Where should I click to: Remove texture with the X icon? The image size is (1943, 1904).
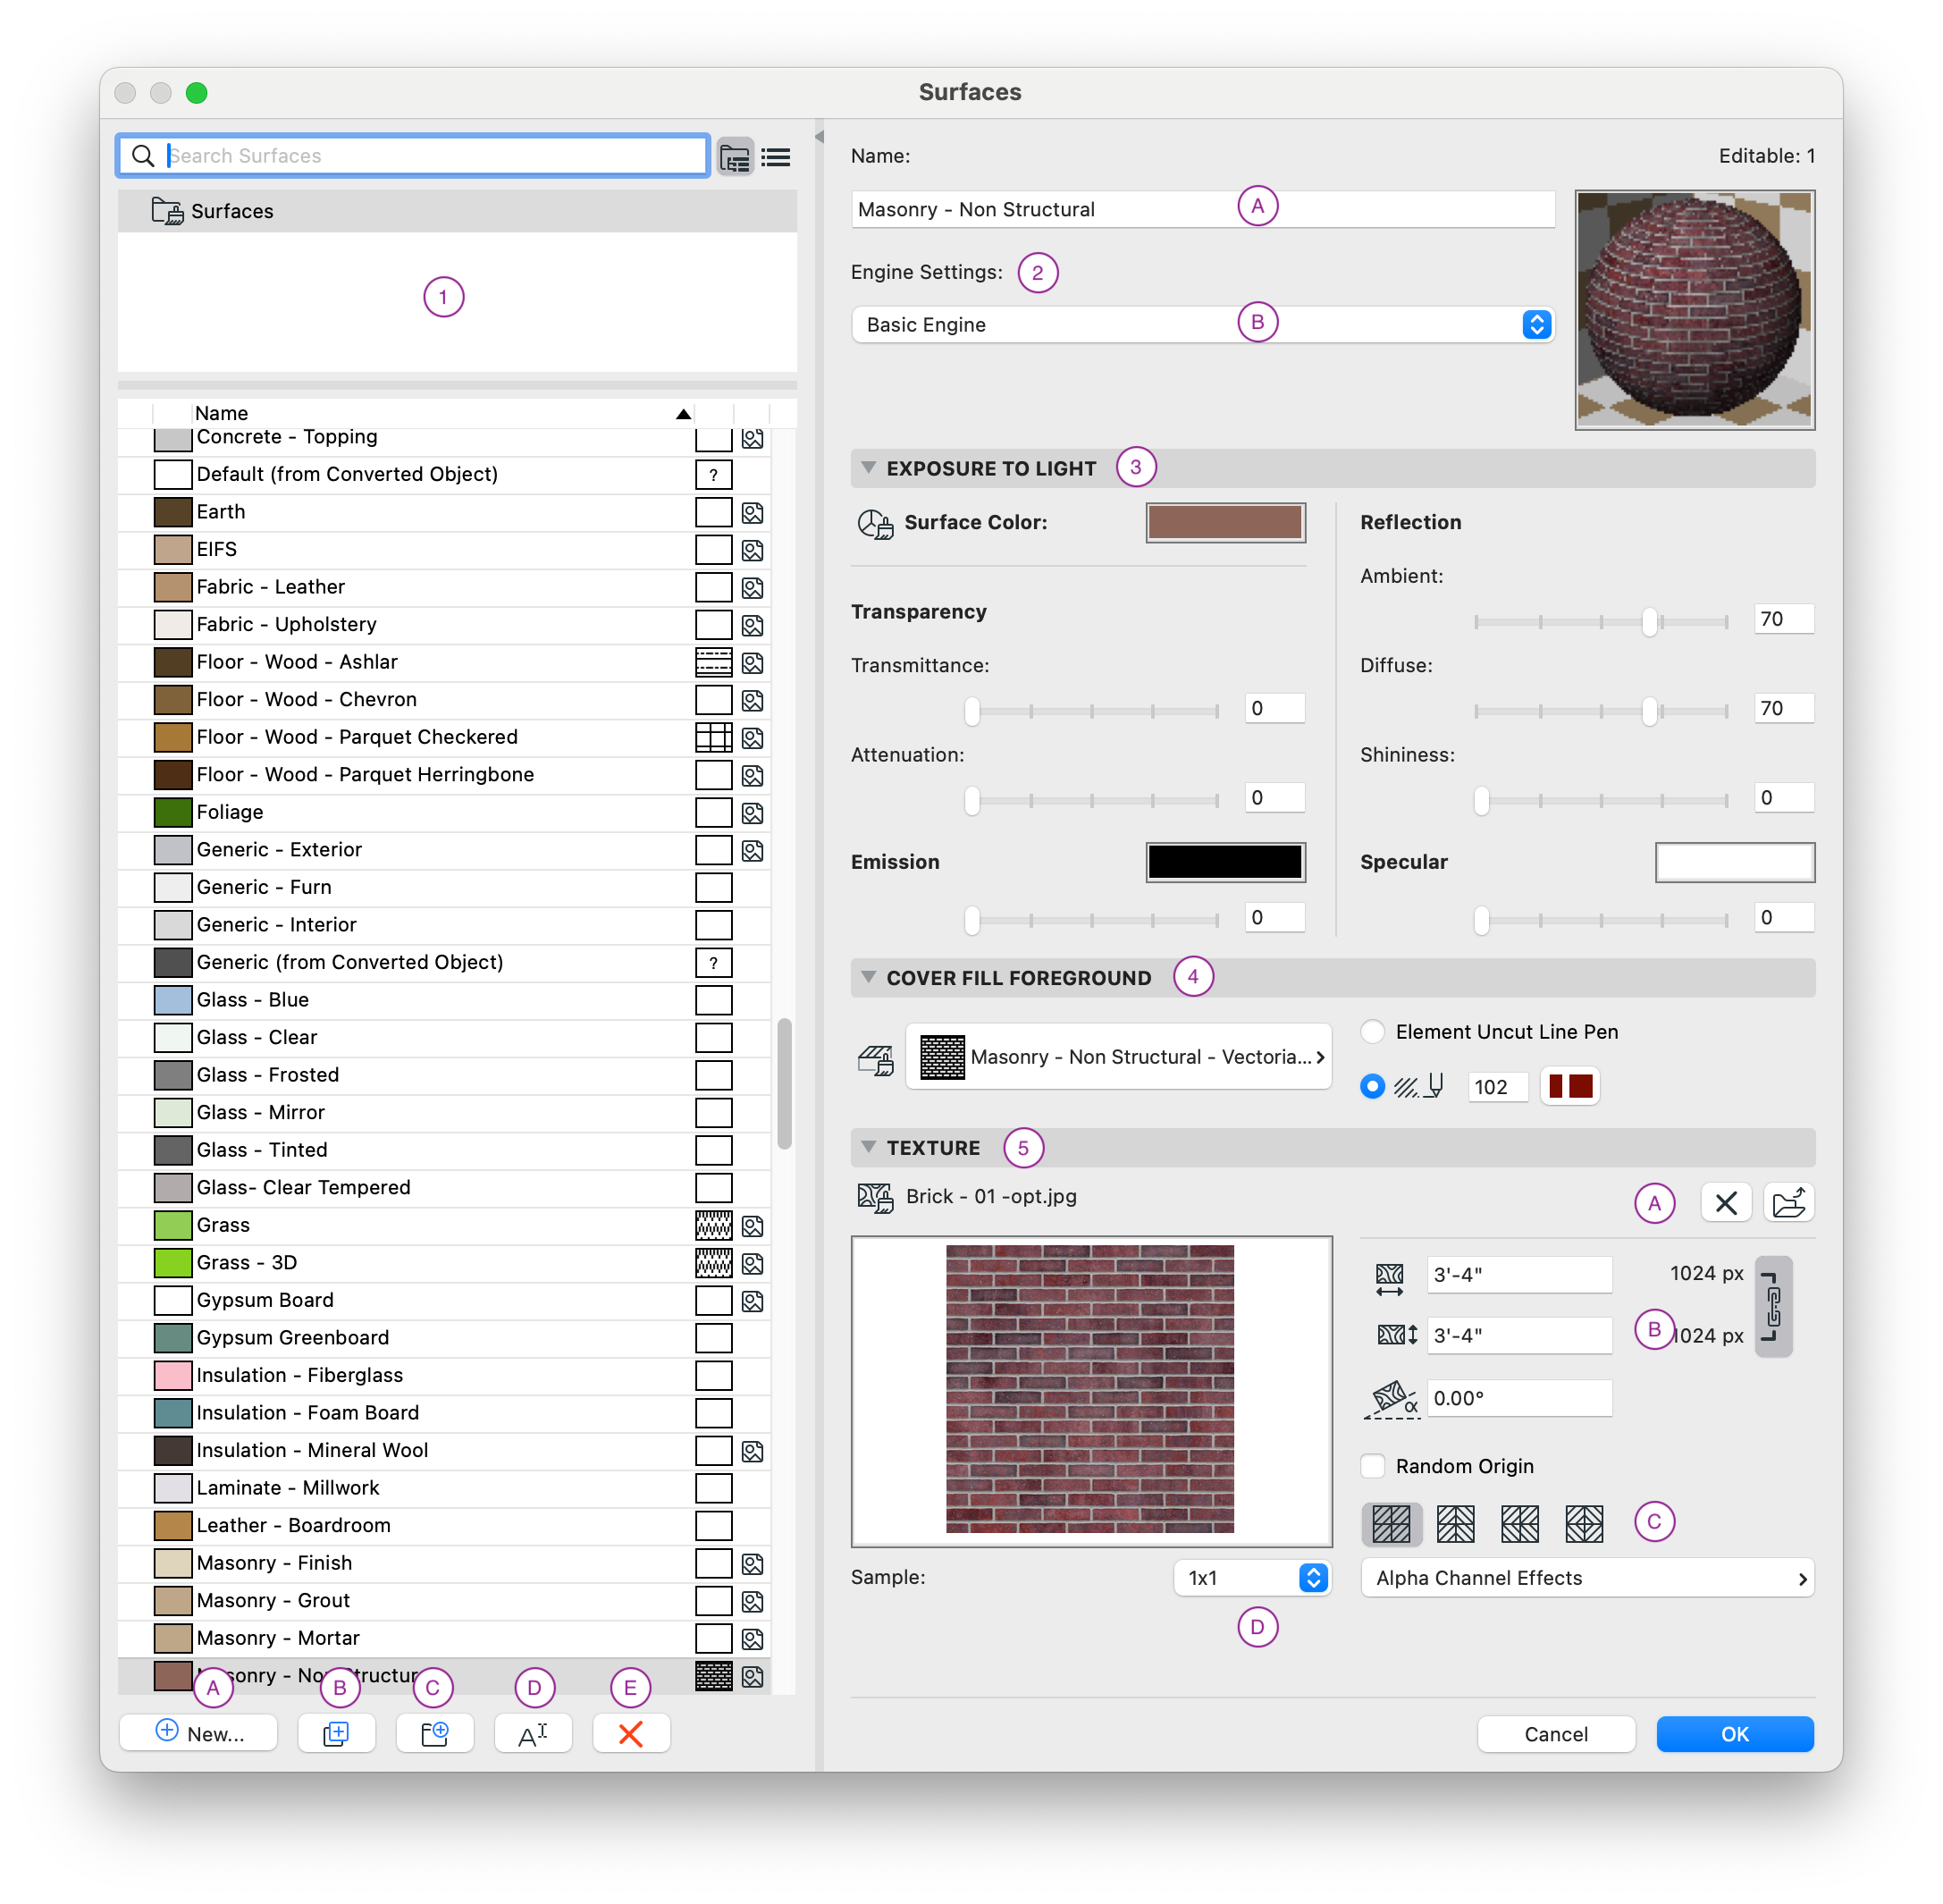[x=1725, y=1203]
